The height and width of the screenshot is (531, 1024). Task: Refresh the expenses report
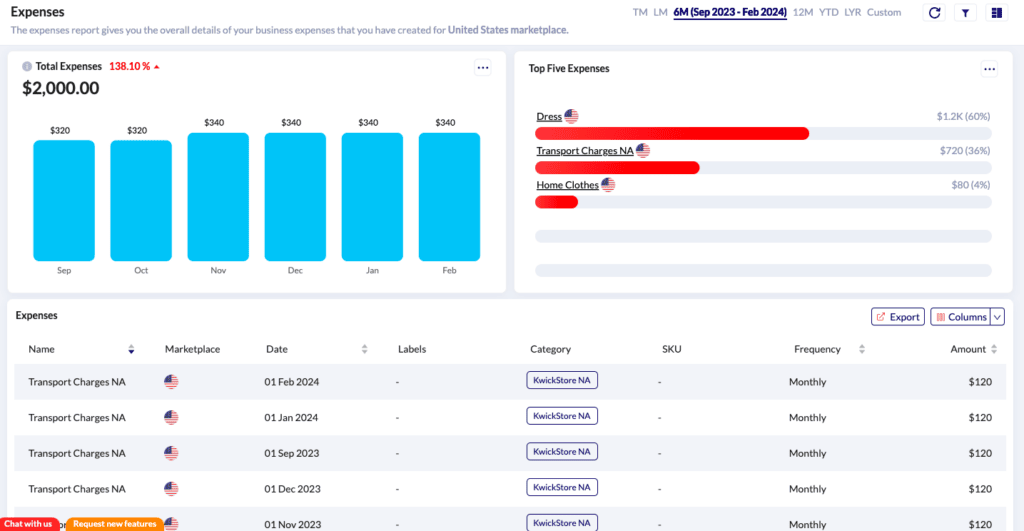(935, 12)
